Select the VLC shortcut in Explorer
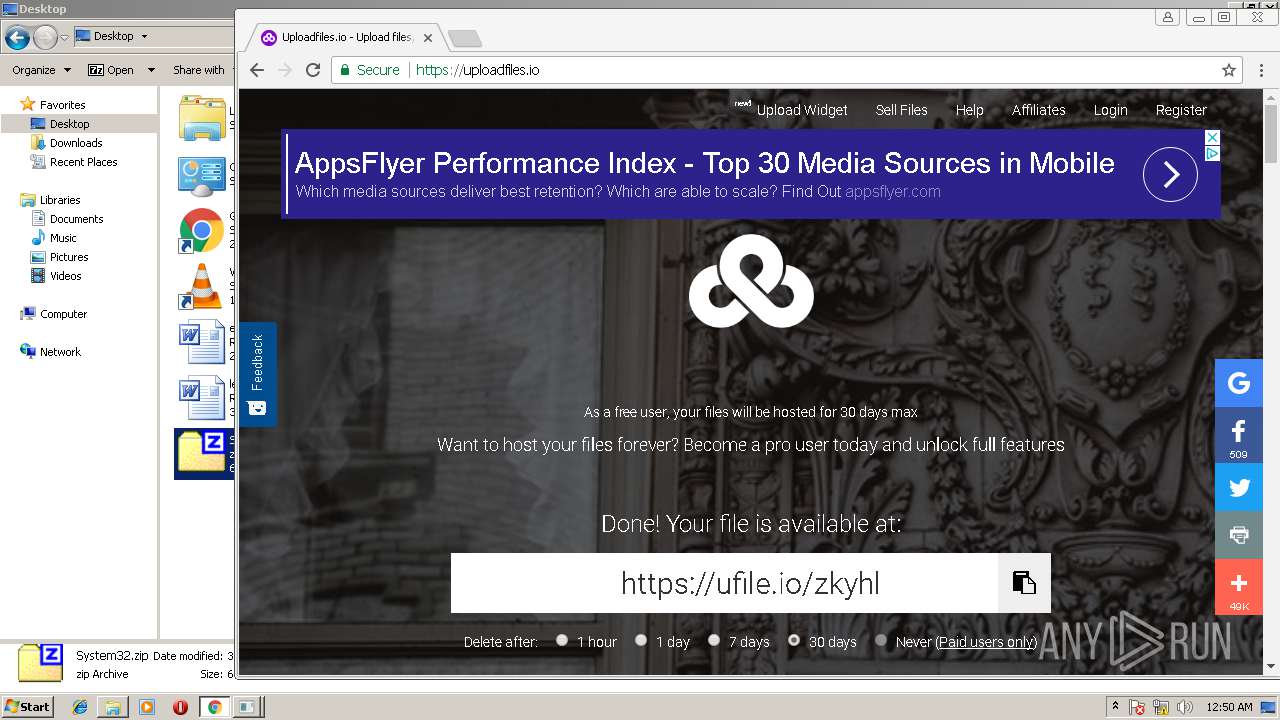 point(201,287)
